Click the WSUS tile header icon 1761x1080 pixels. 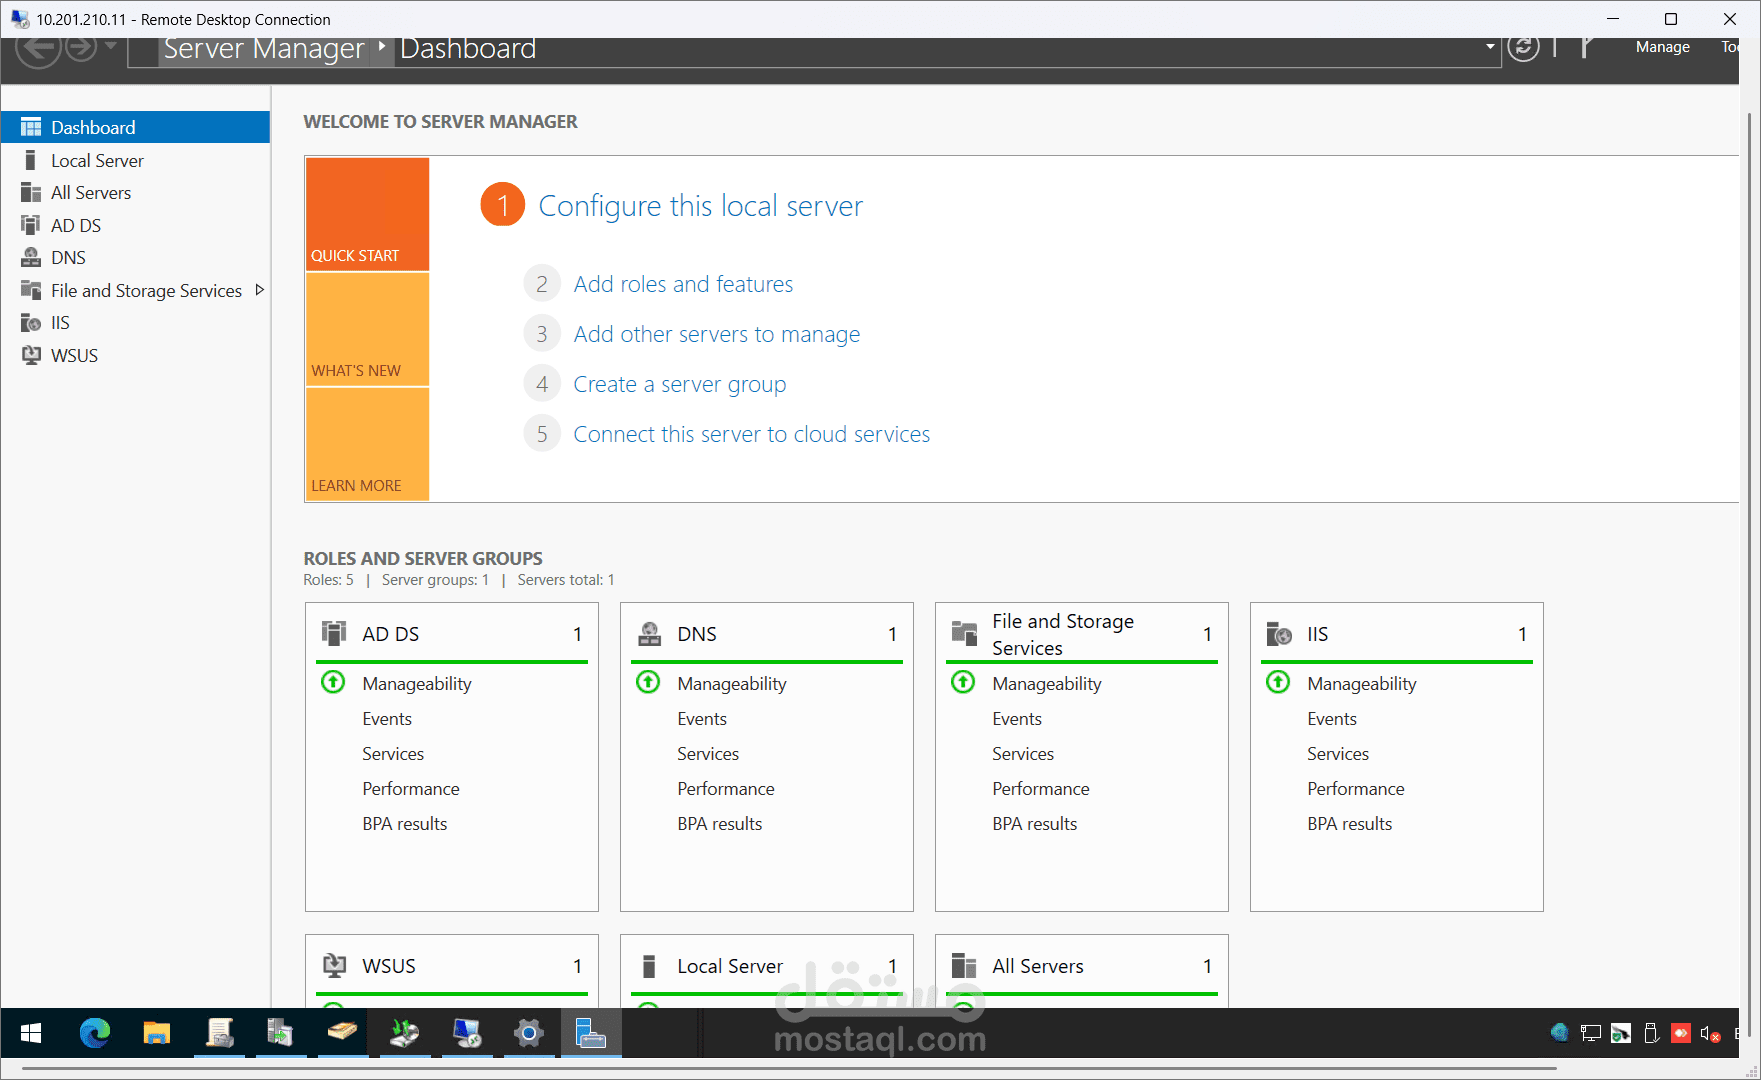[334, 965]
